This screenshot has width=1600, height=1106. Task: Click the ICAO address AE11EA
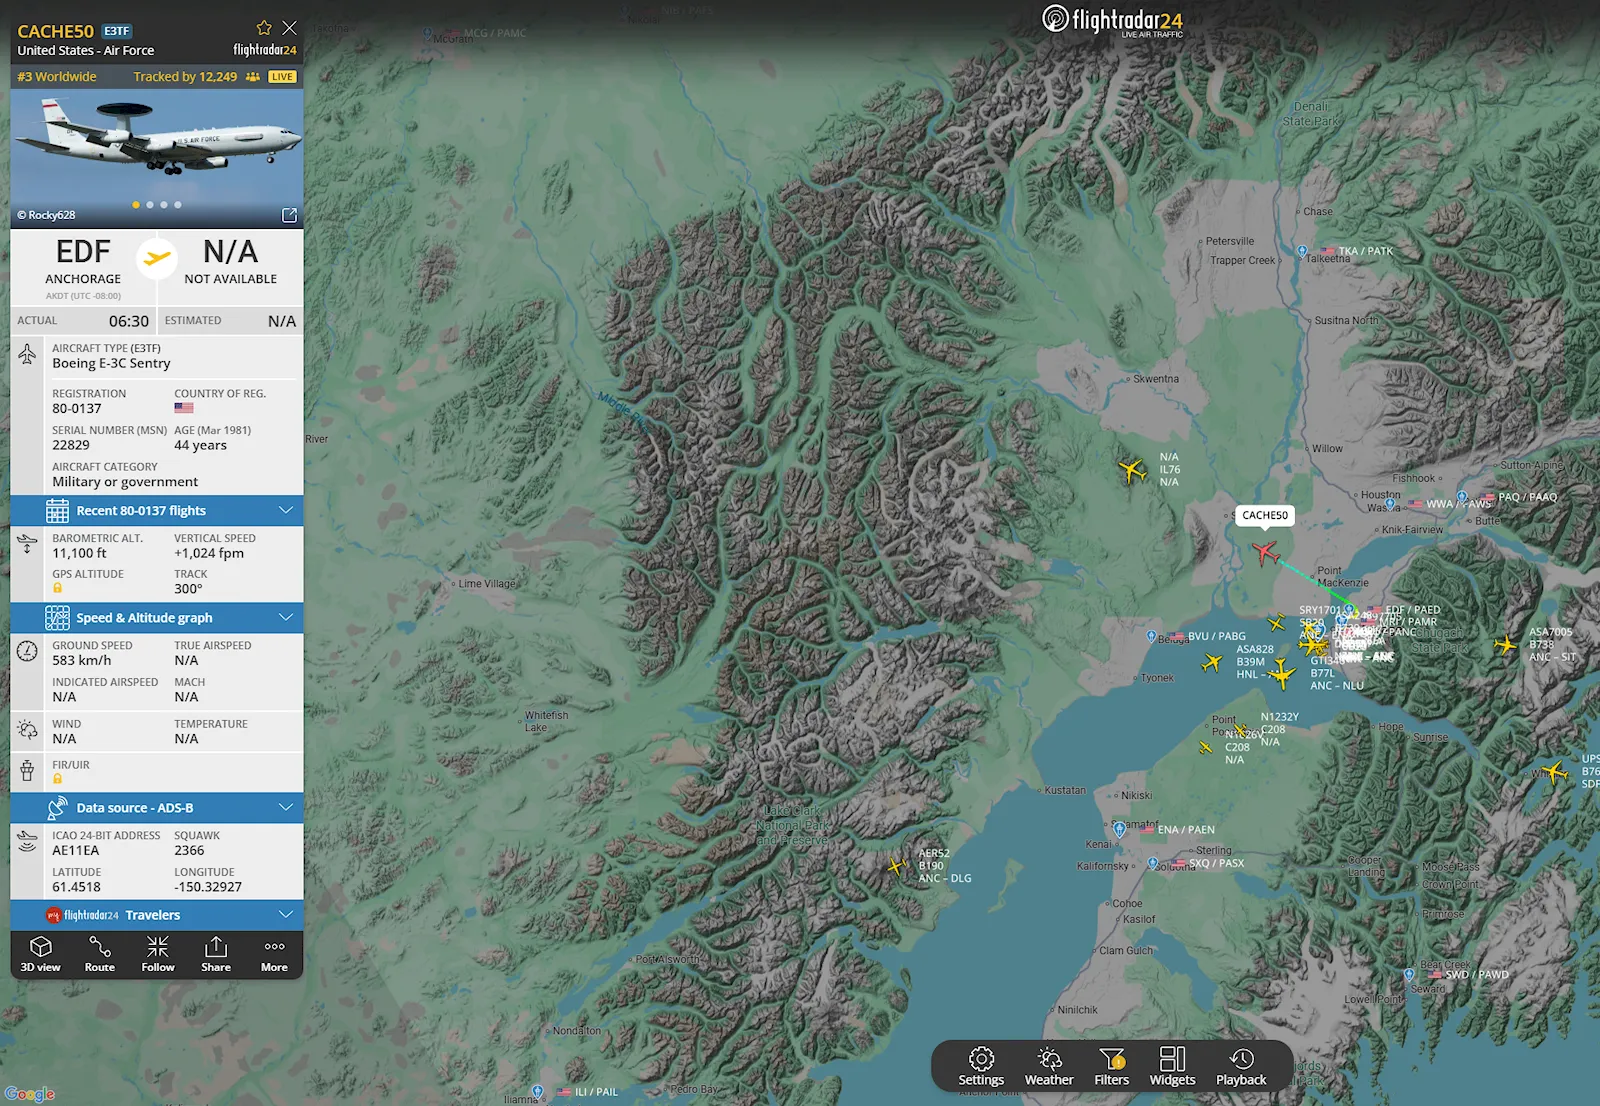[x=76, y=850]
